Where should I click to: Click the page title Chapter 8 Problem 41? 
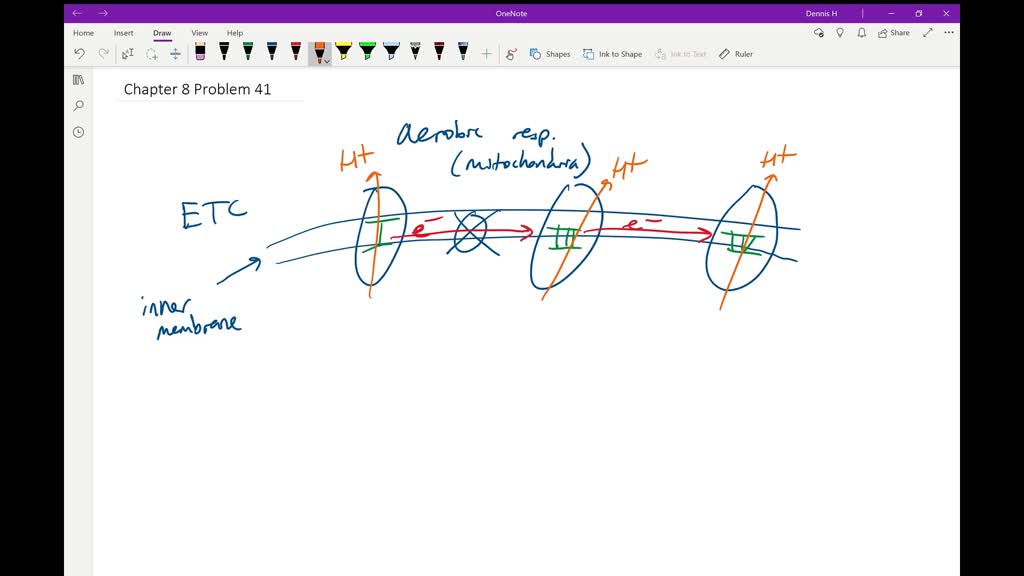tap(197, 90)
